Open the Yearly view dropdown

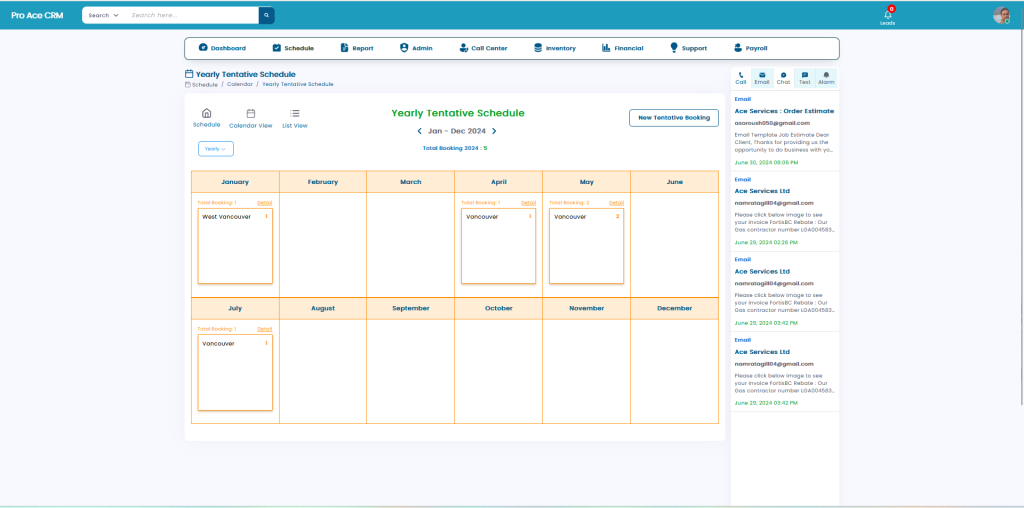[216, 149]
